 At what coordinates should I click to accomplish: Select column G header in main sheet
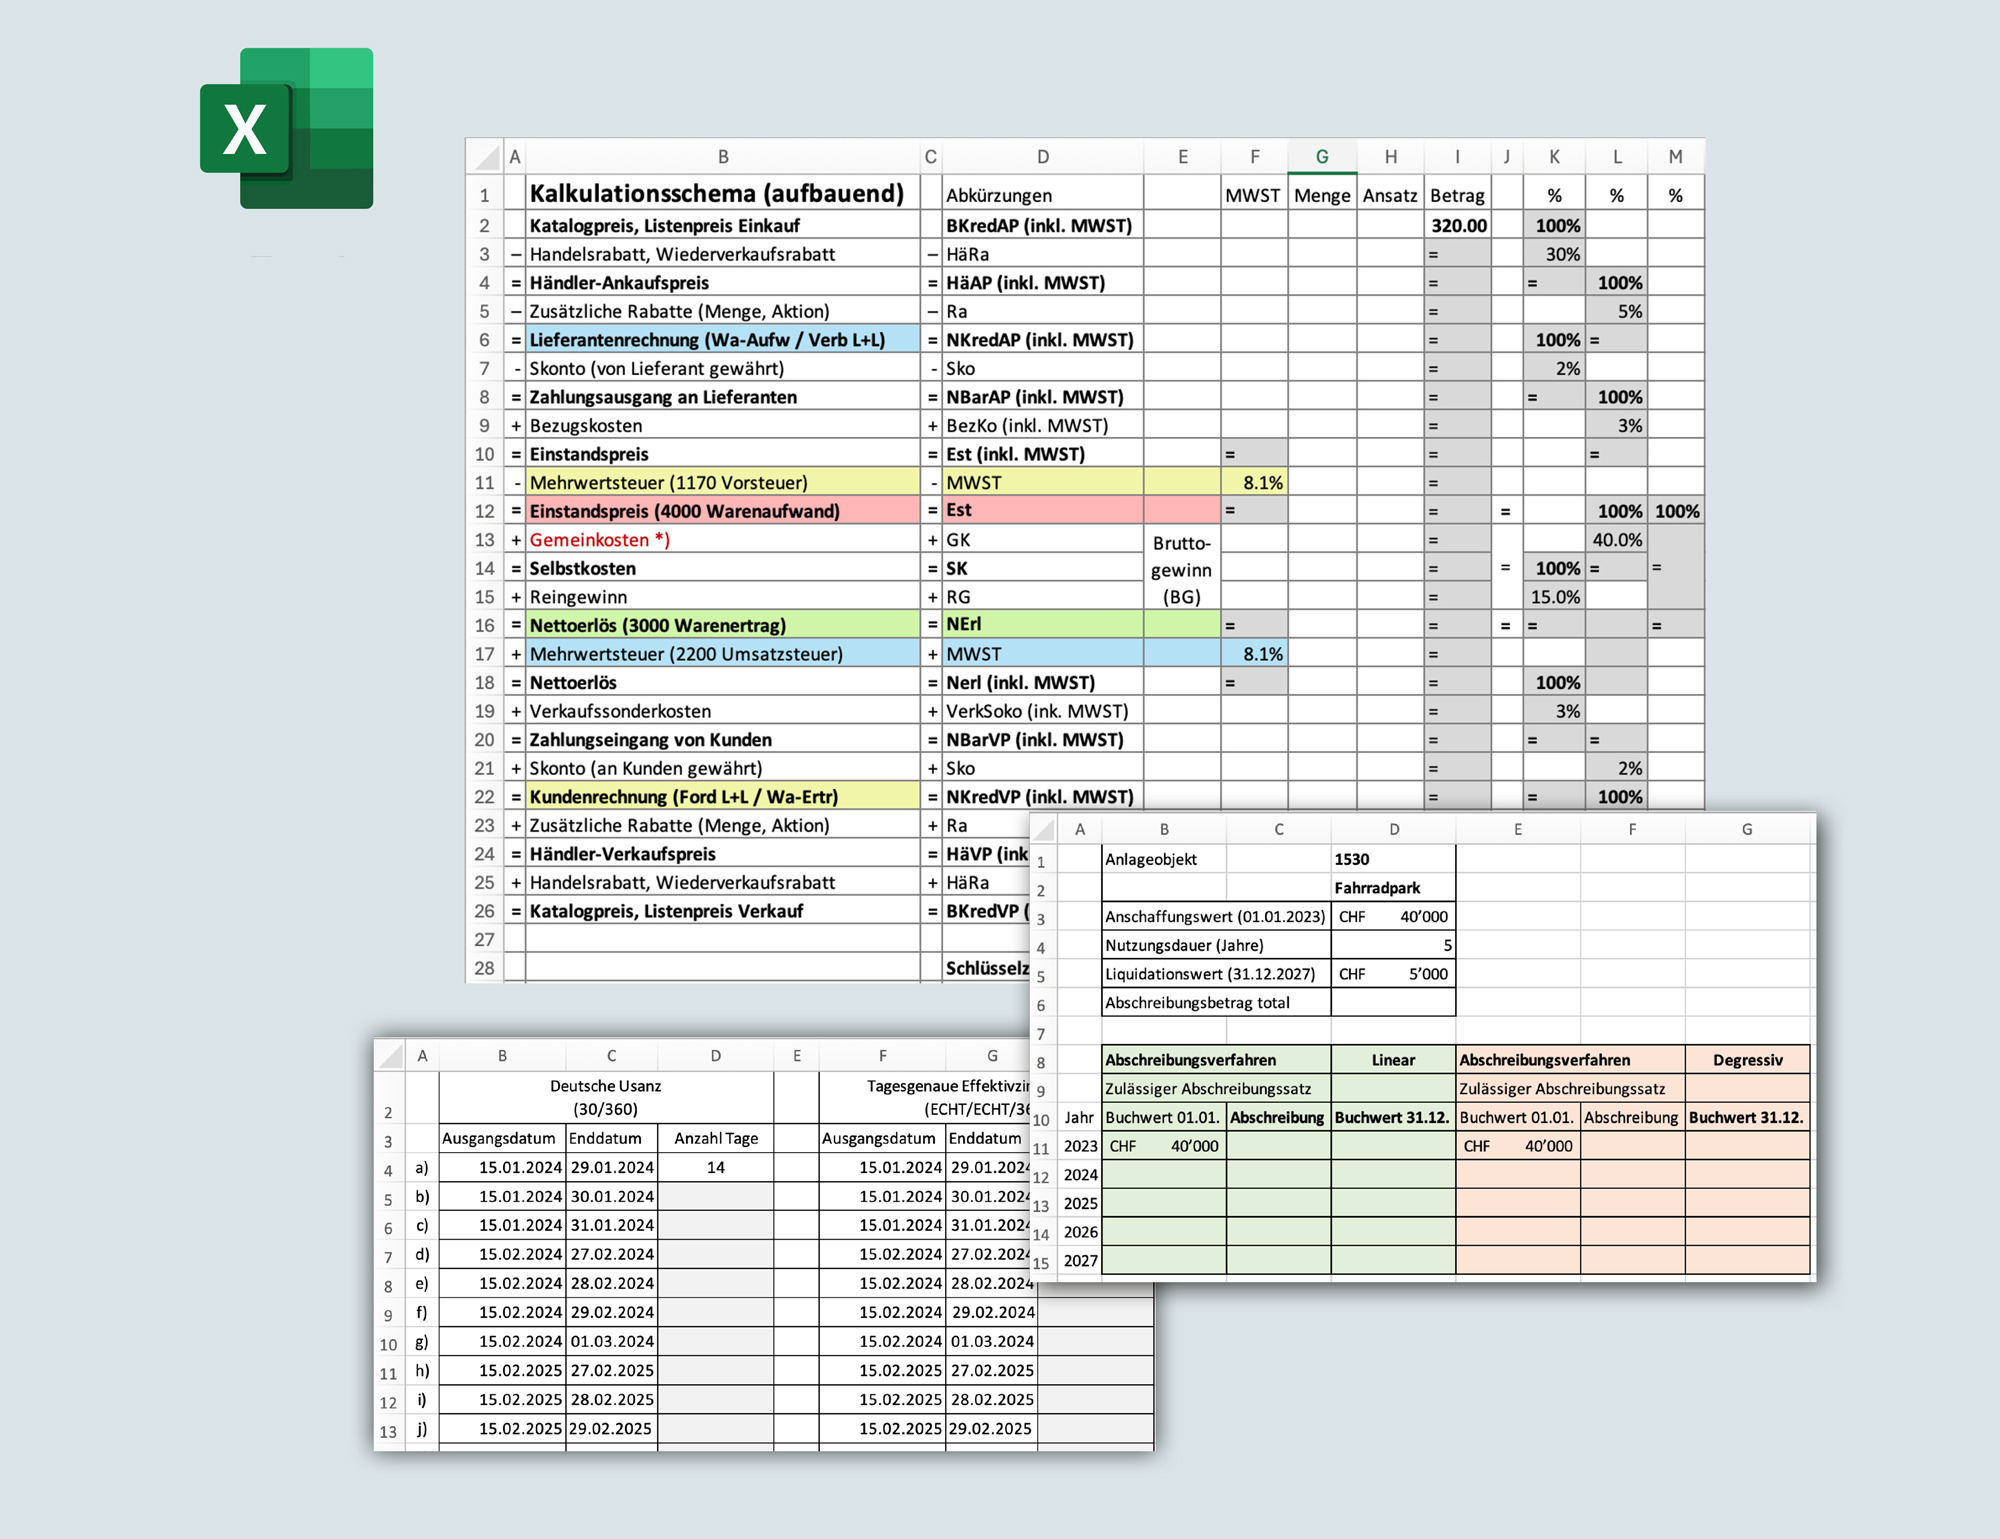pos(1321,157)
